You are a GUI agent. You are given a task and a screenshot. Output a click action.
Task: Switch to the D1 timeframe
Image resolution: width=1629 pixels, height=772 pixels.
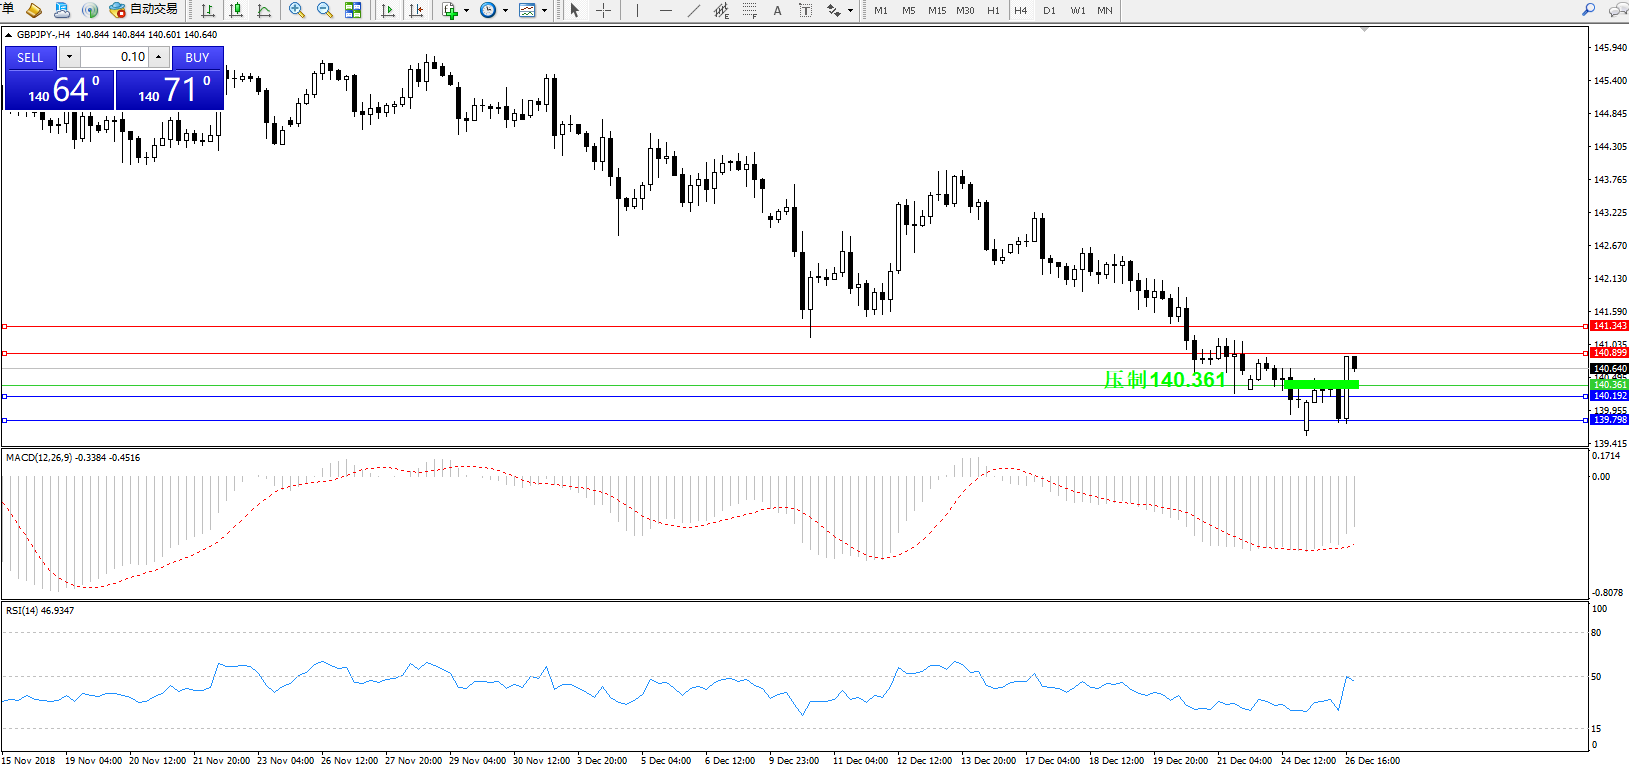pos(1049,10)
